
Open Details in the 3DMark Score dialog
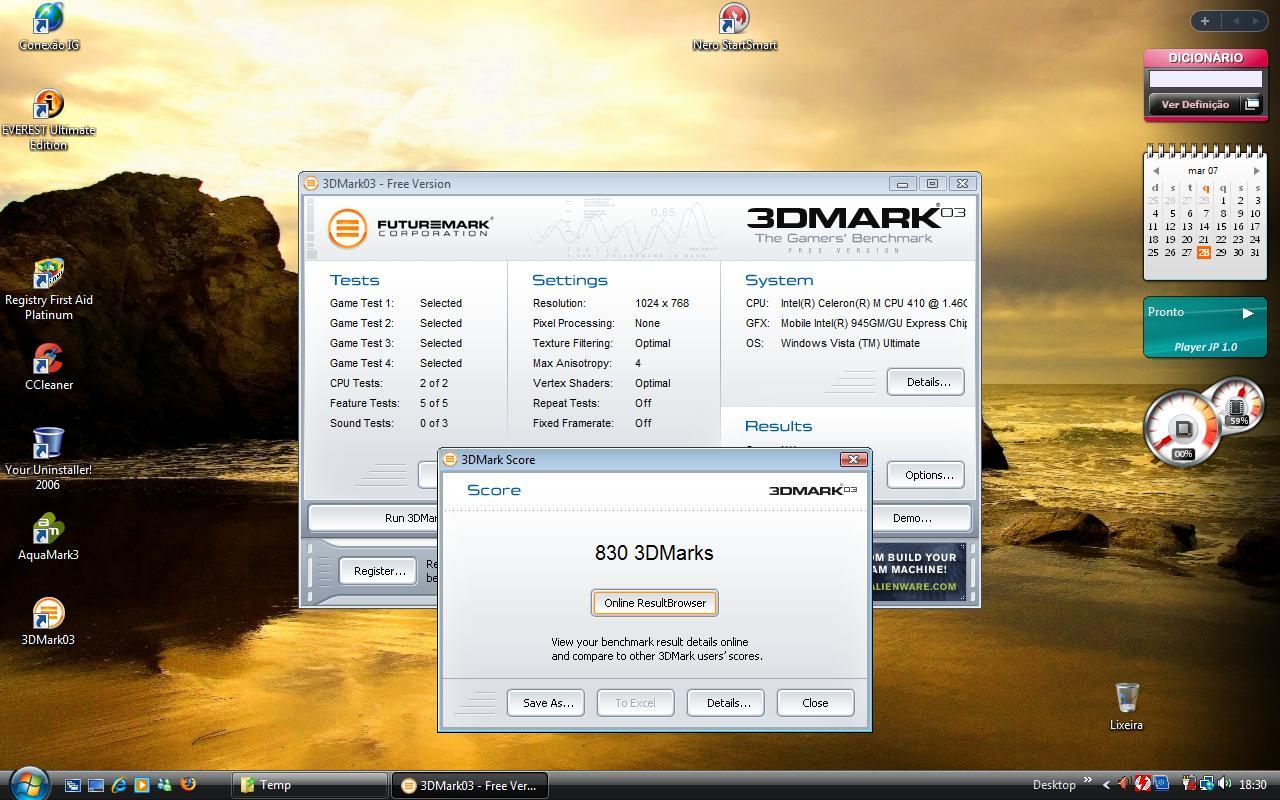coord(728,703)
